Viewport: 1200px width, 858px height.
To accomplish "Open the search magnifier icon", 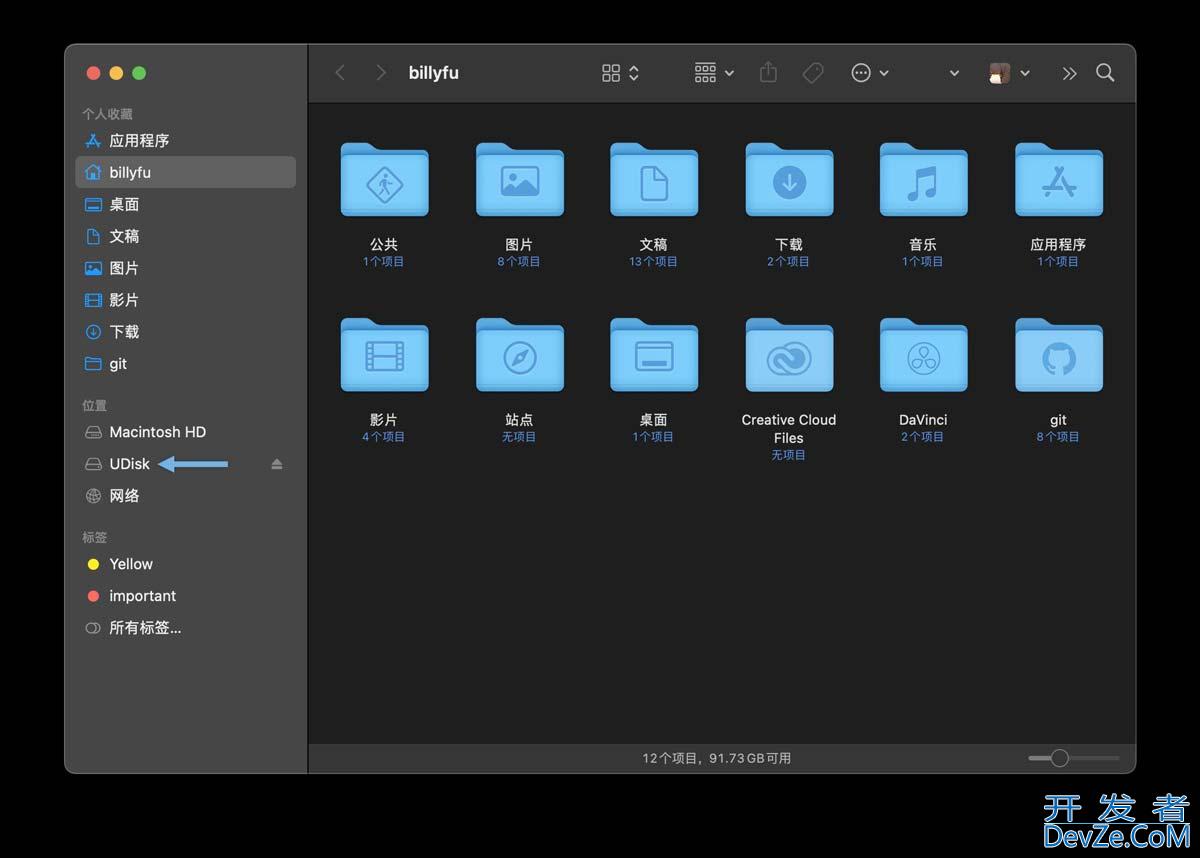I will click(x=1105, y=73).
